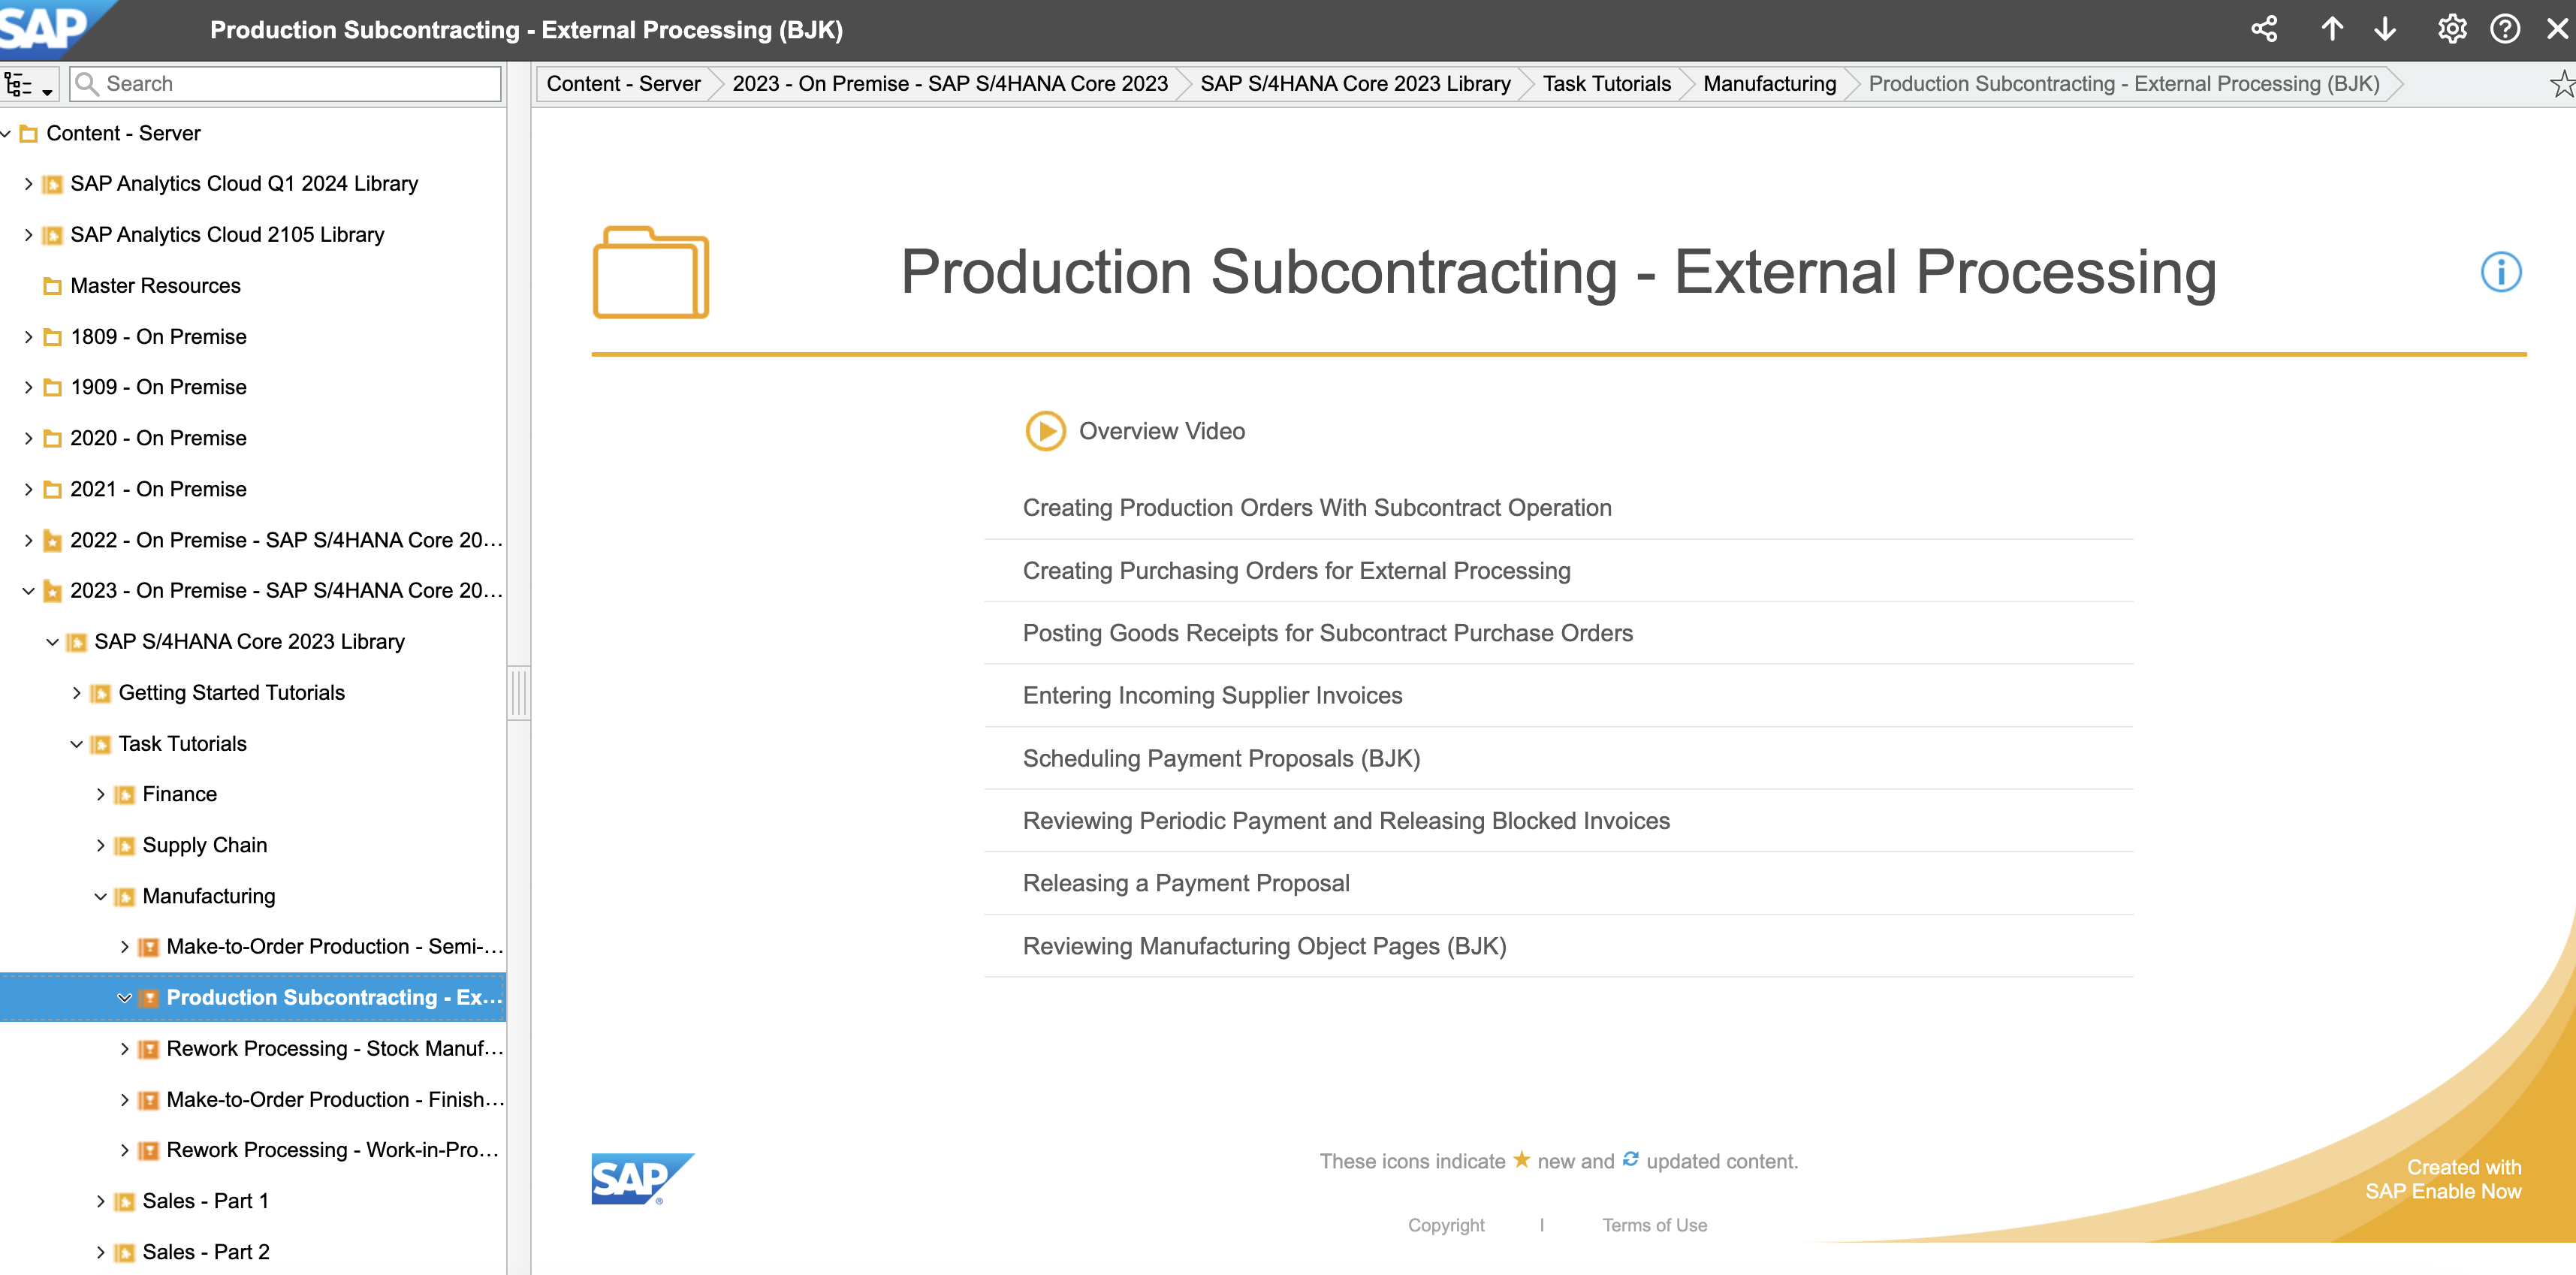Collapse the Task Tutorials node
The height and width of the screenshot is (1275, 2576).
click(76, 744)
